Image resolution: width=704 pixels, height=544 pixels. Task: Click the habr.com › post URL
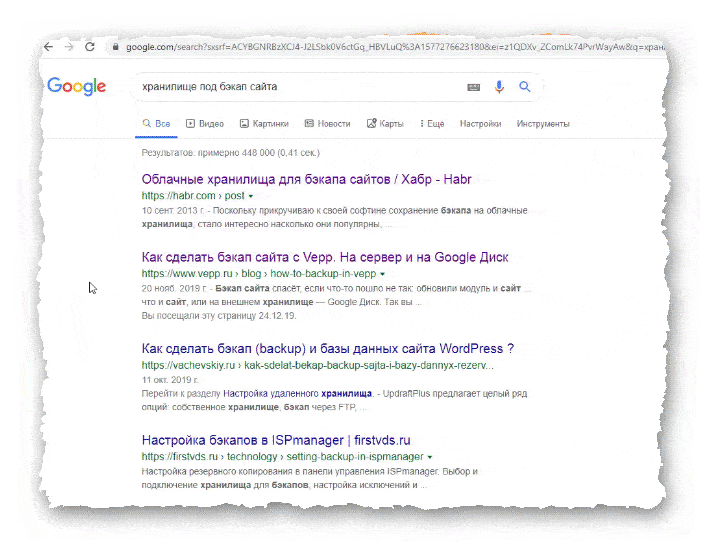(193, 196)
